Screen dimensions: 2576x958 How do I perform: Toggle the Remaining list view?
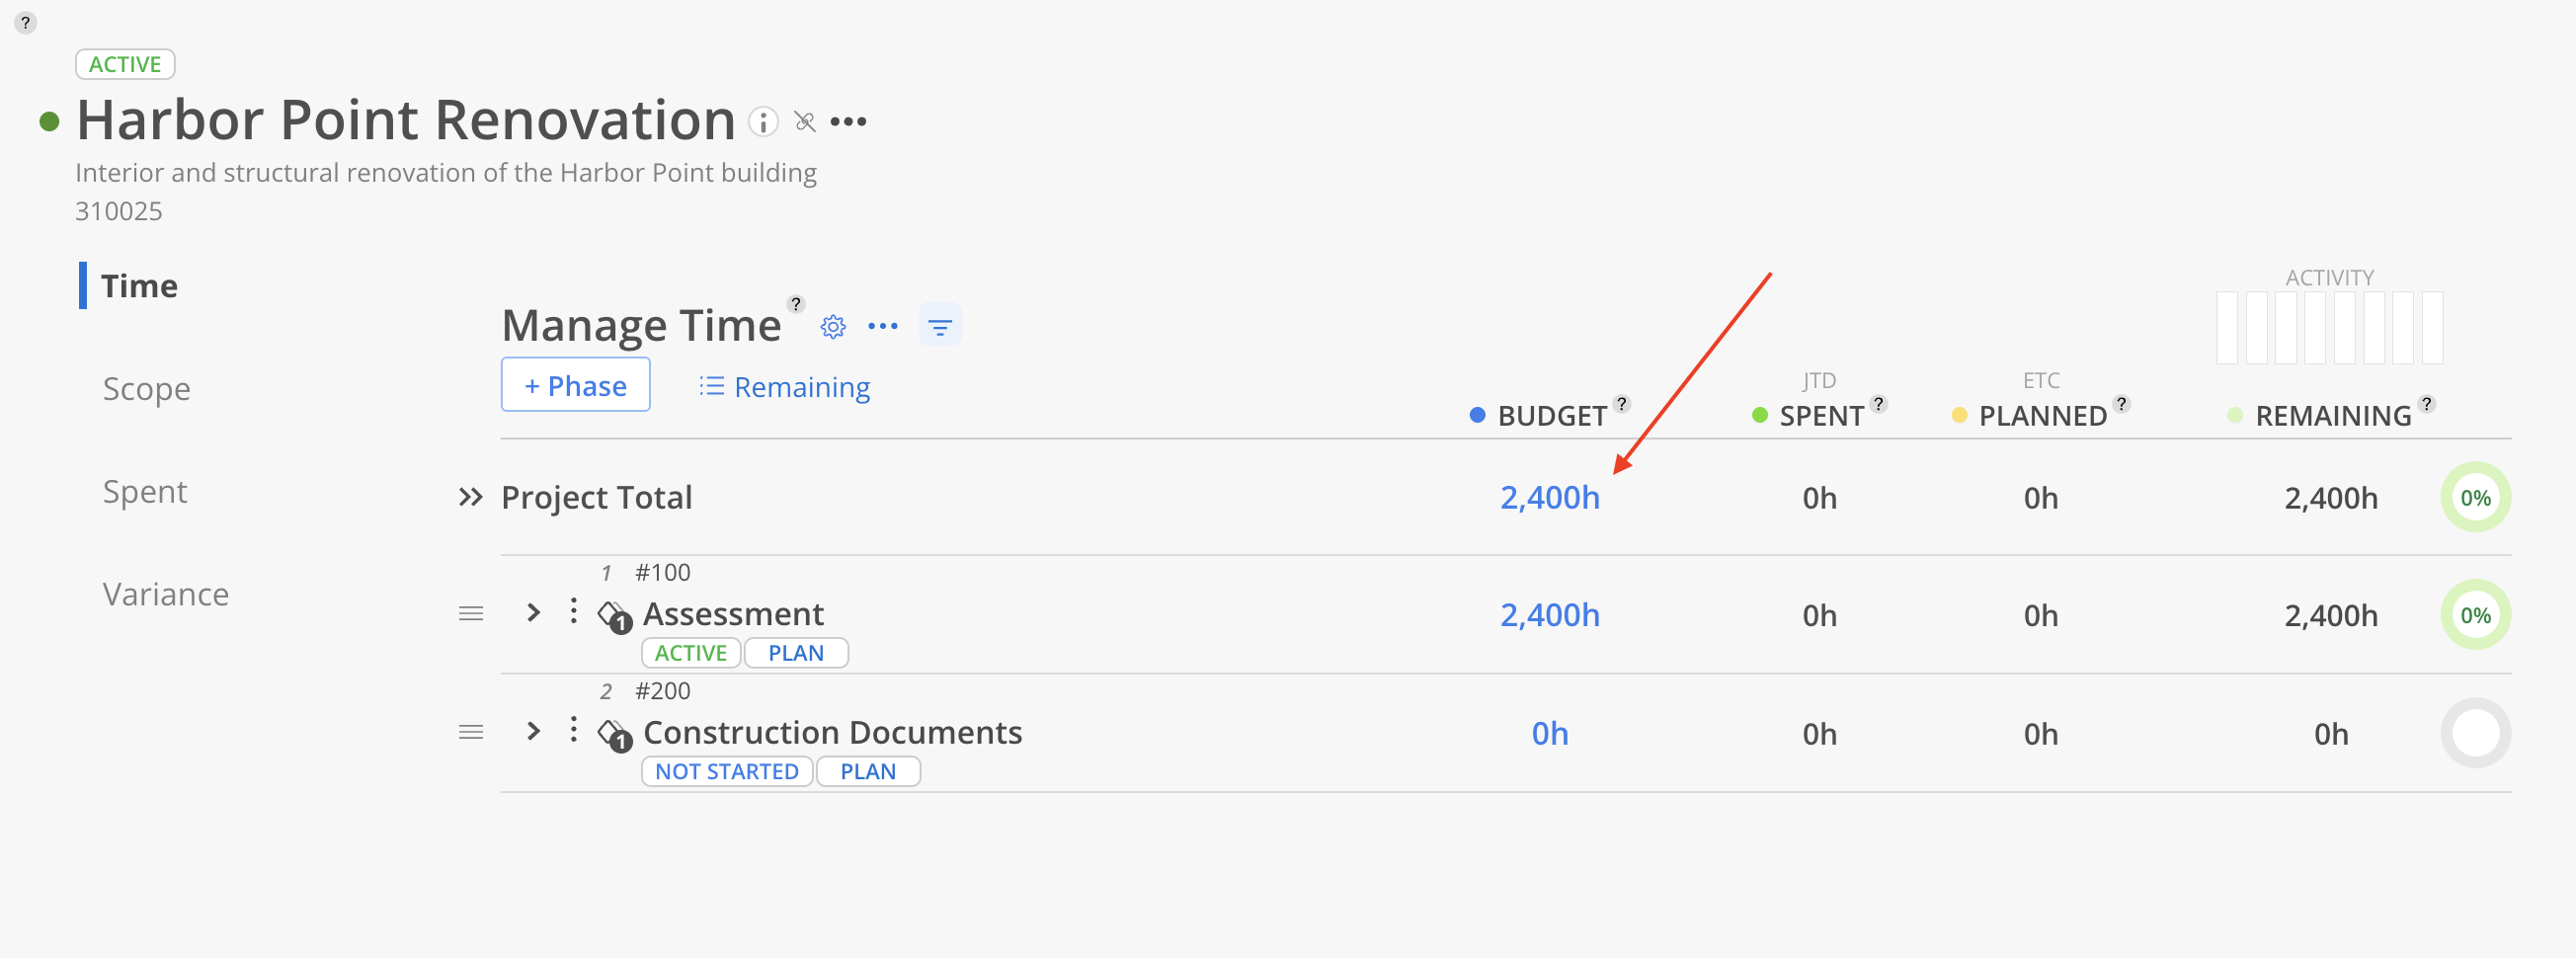785,387
